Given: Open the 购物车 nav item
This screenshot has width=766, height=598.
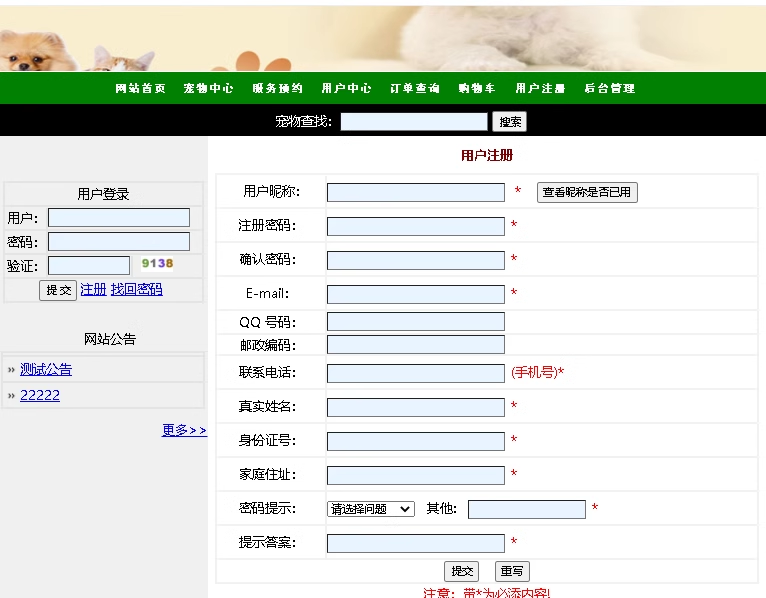Looking at the screenshot, I should click(x=477, y=88).
